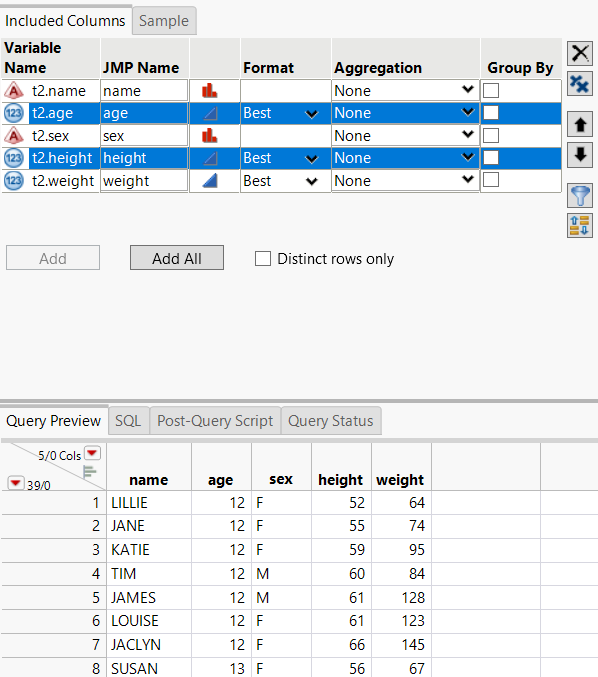Switch to the Included Columns tab

pos(65,21)
